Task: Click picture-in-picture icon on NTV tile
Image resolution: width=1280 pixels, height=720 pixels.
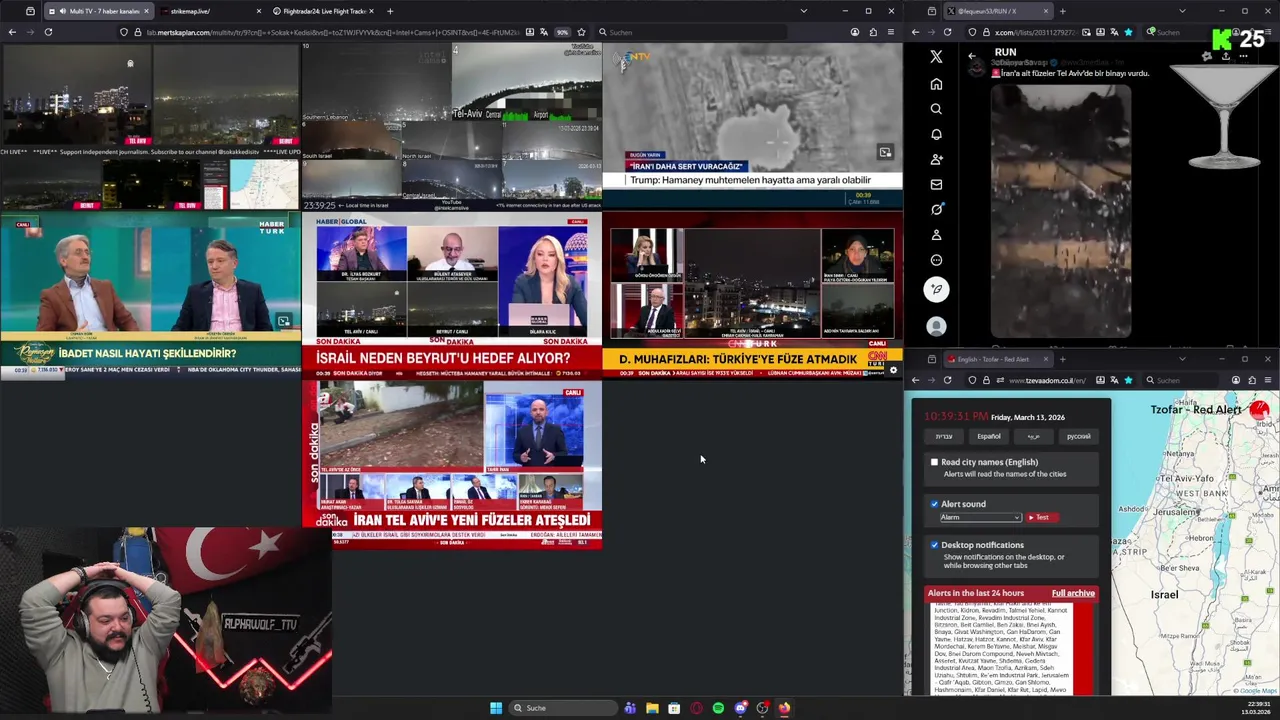Action: (x=885, y=152)
